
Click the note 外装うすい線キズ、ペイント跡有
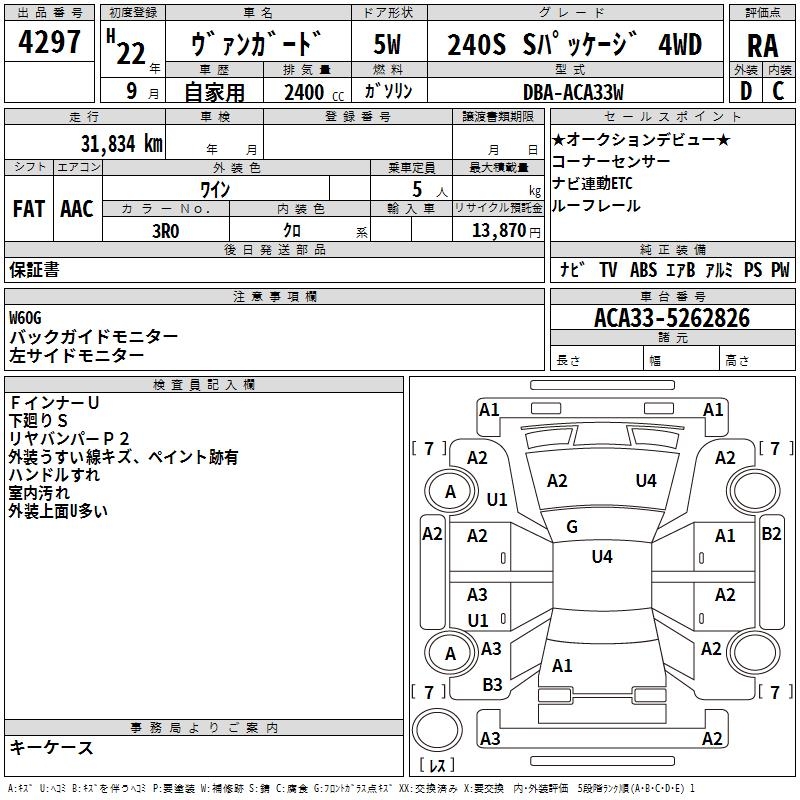coord(123,457)
